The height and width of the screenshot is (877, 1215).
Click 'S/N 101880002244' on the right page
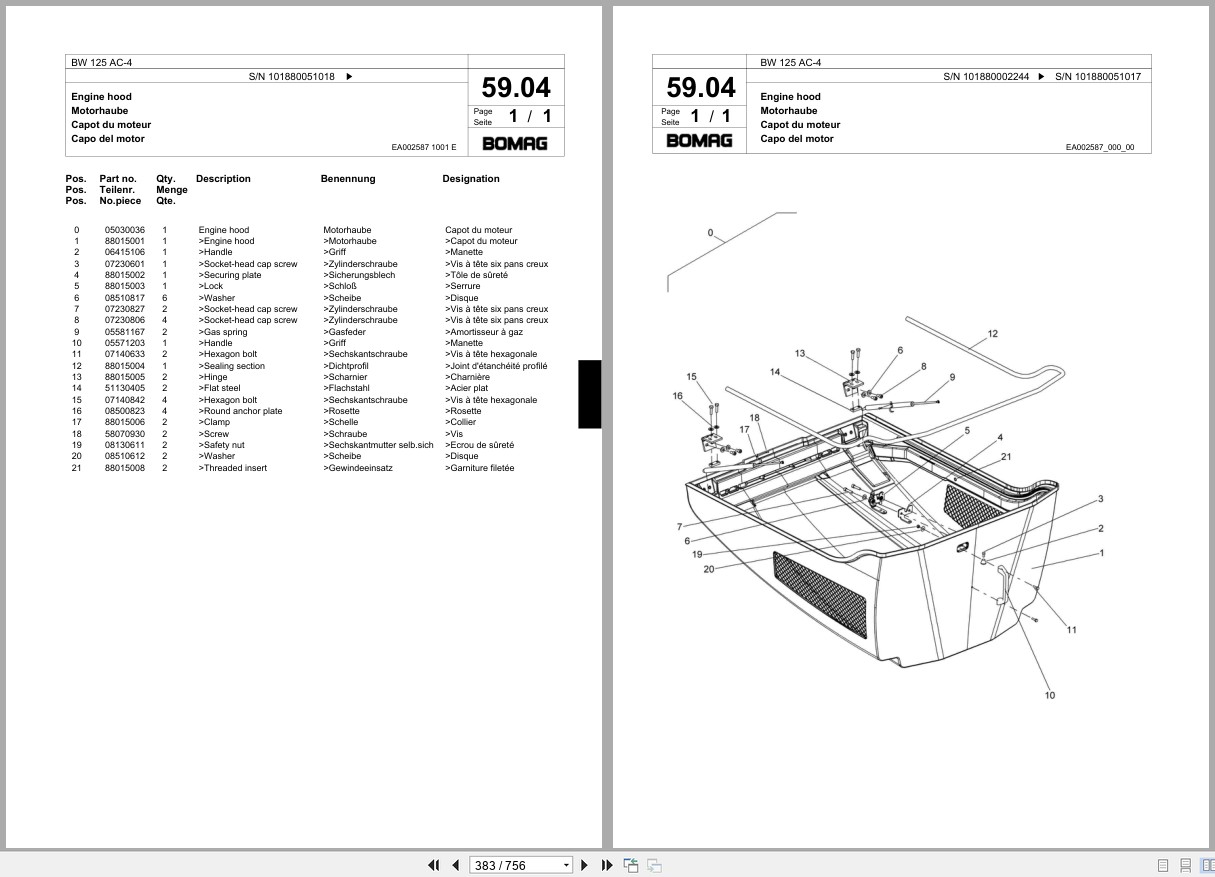[x=988, y=76]
